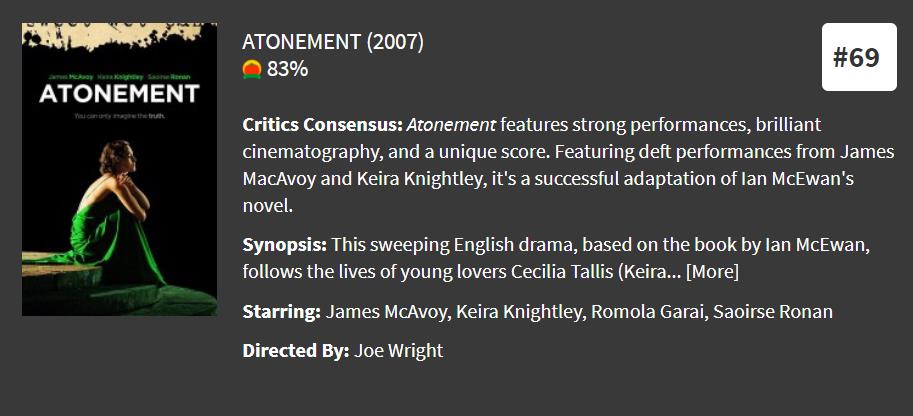
Task: Click the Critics Consensus label
Action: pos(322,125)
